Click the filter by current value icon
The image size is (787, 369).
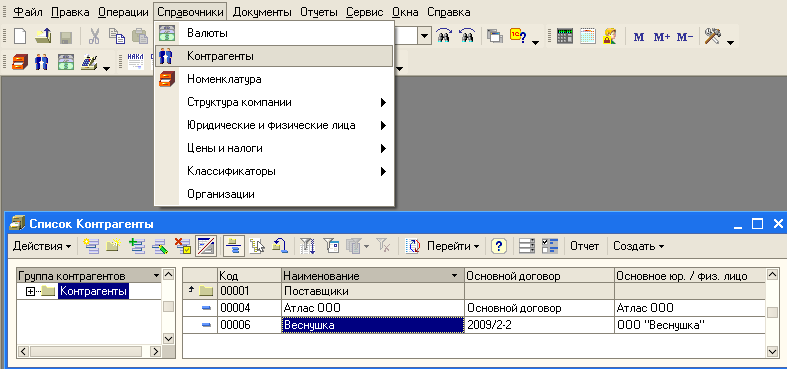click(331, 246)
